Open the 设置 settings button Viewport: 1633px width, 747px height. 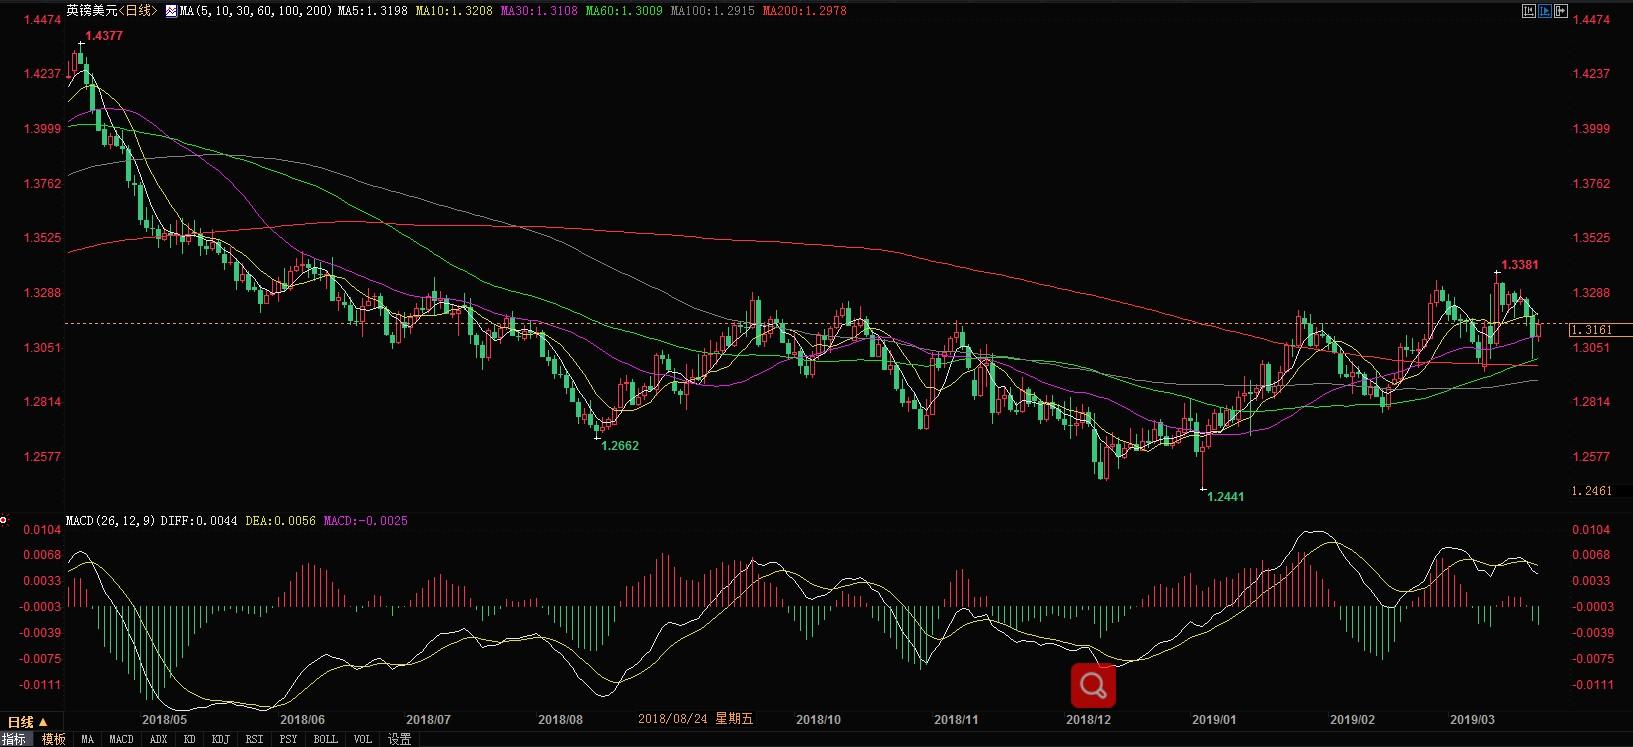click(399, 739)
